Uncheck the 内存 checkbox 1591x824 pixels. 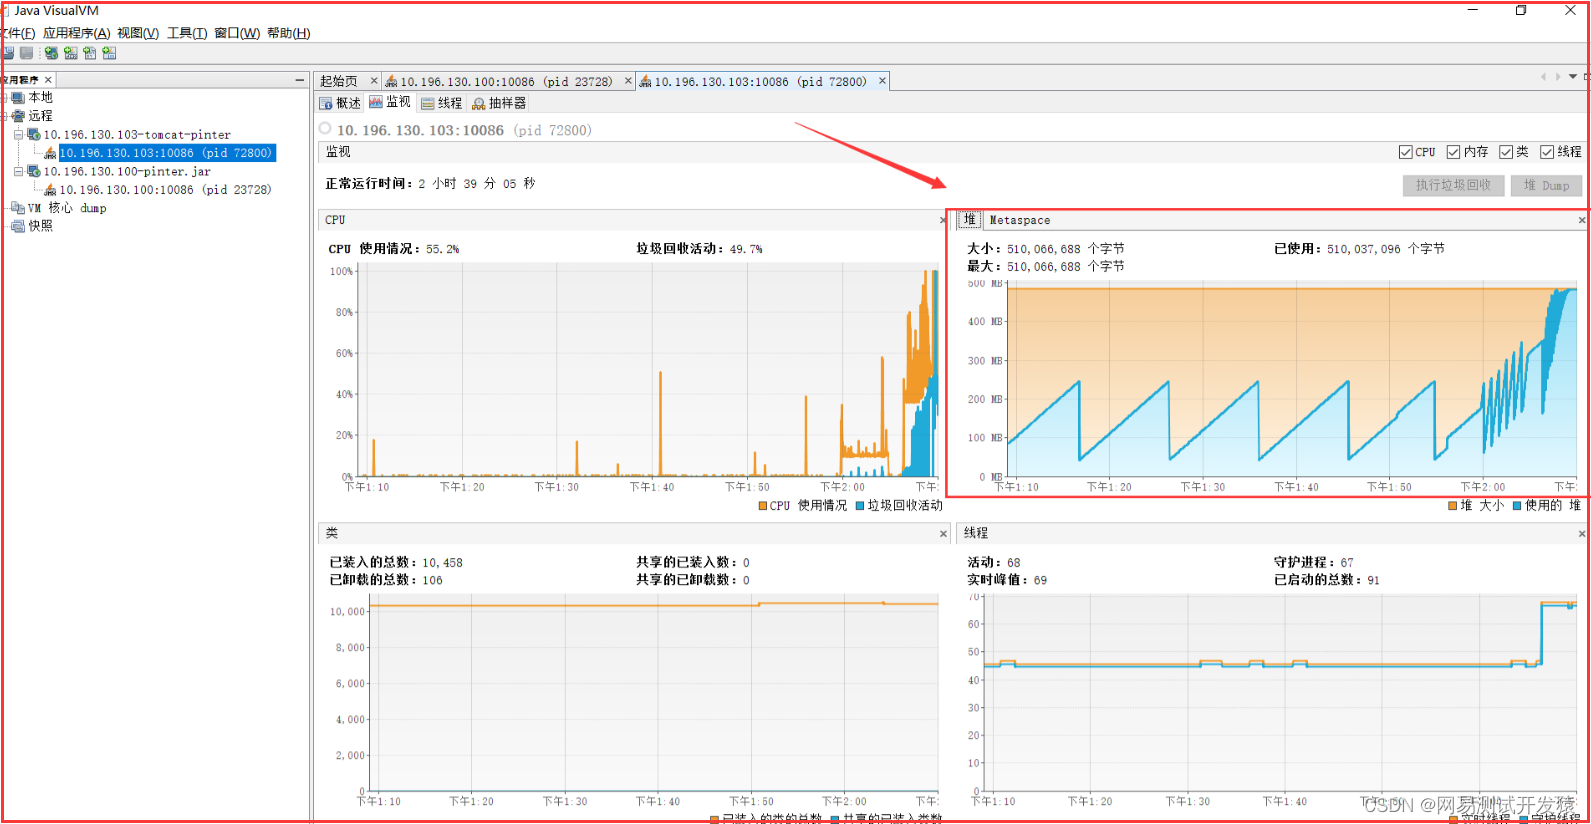pyautogui.click(x=1454, y=152)
